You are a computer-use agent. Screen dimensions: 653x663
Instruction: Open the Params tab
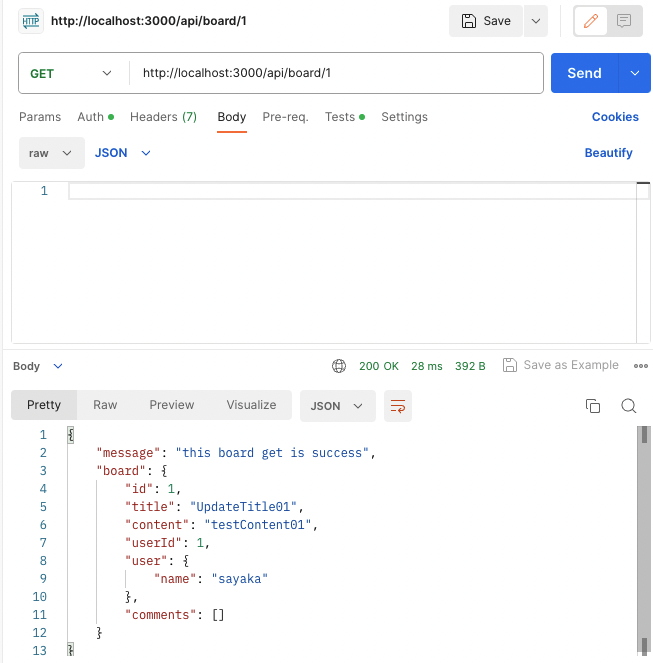pos(40,117)
